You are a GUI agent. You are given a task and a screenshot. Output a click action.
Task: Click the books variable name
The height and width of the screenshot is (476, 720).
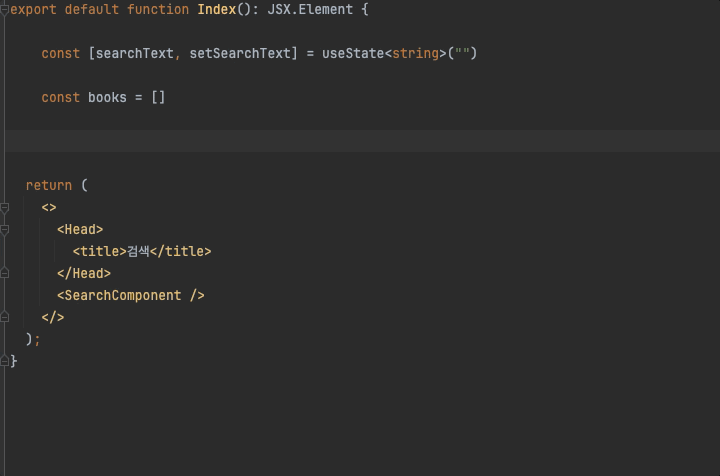click(x=107, y=98)
